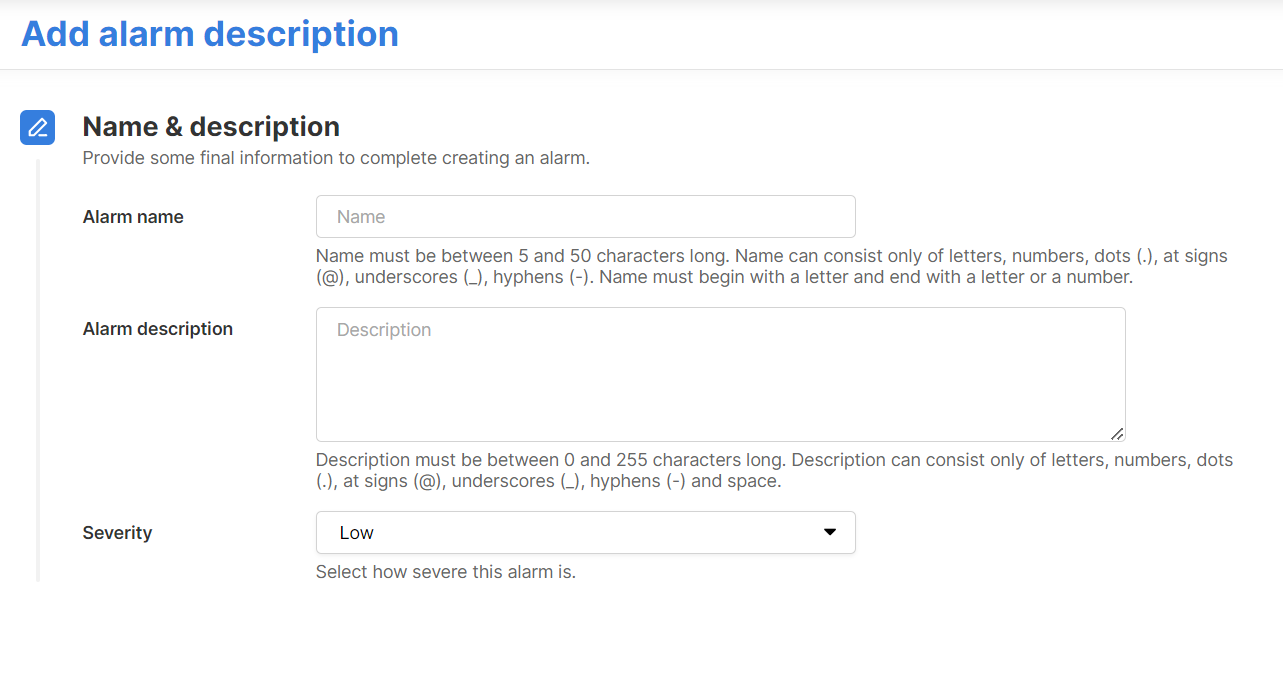Click the "Add alarm description" page title
The height and width of the screenshot is (685, 1283).
click(x=210, y=33)
